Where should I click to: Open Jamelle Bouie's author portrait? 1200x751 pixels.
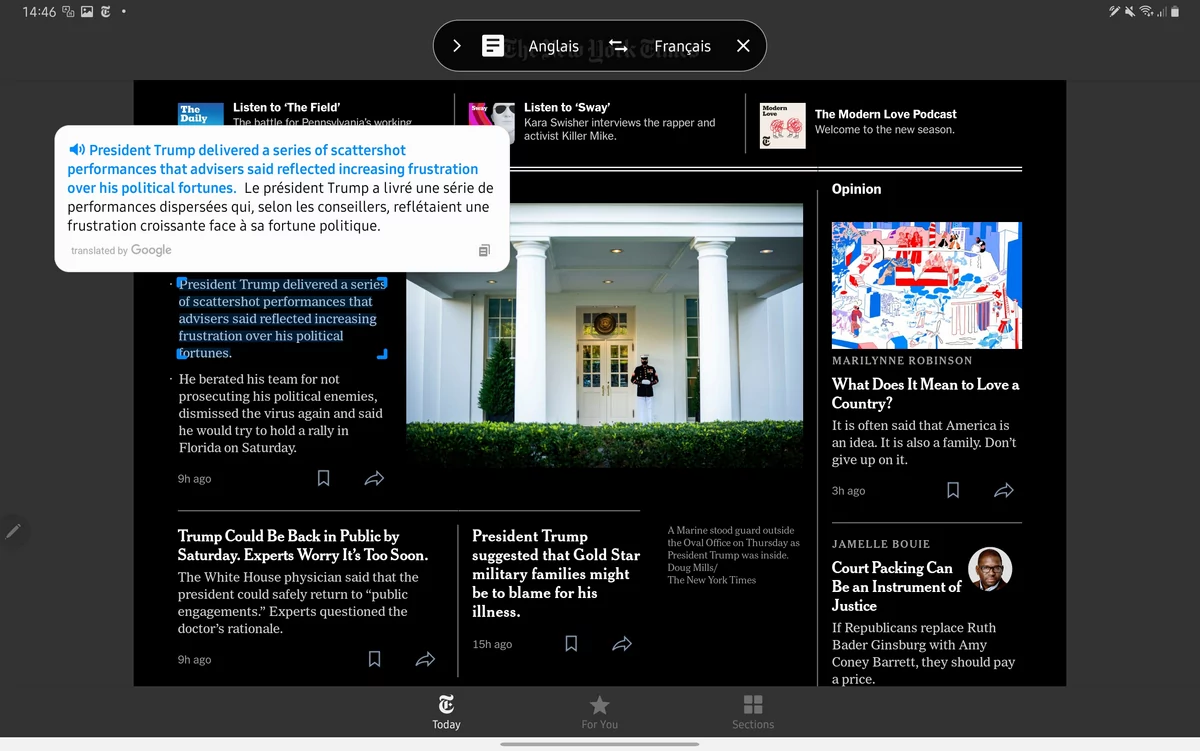[x=990, y=569]
